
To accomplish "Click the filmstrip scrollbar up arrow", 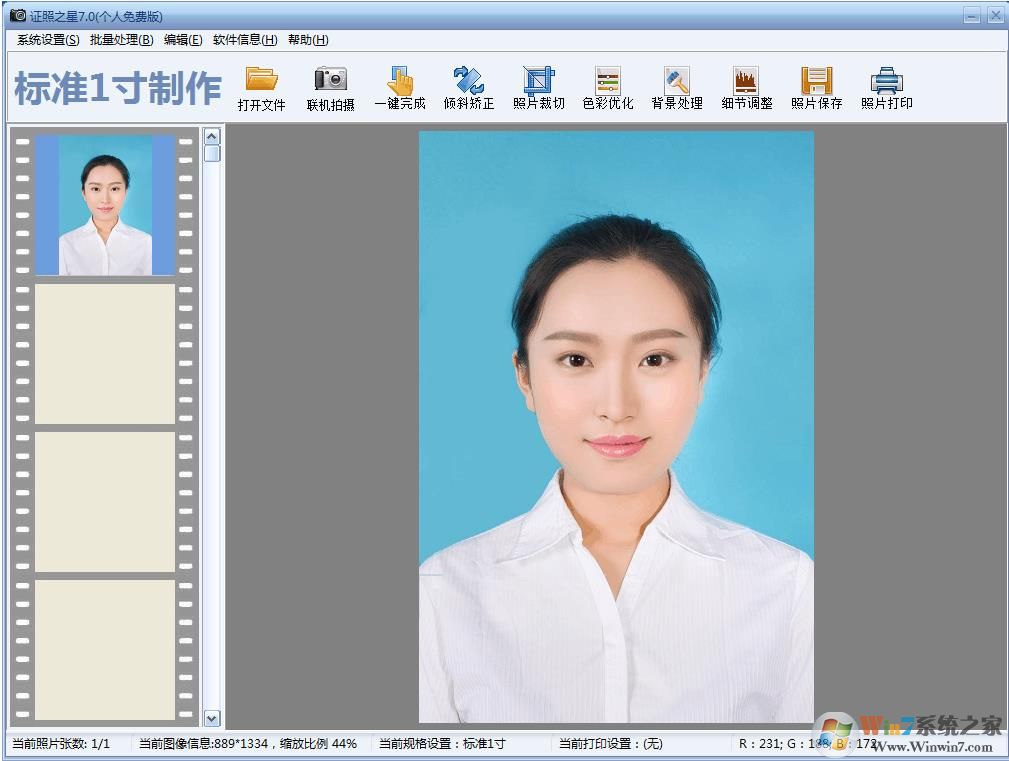I will (211, 135).
